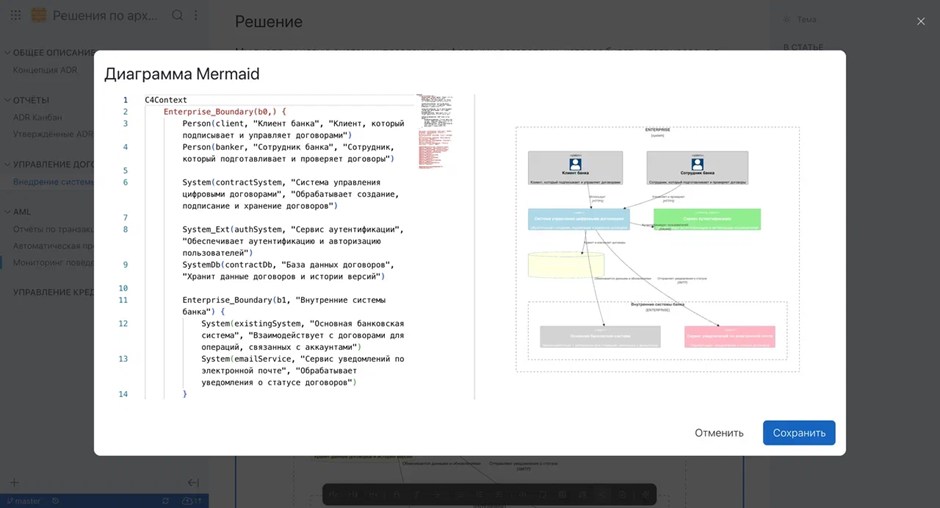Screen dimensions: 940x508
Task: Switch branch via master in status bar
Action: pos(23,501)
